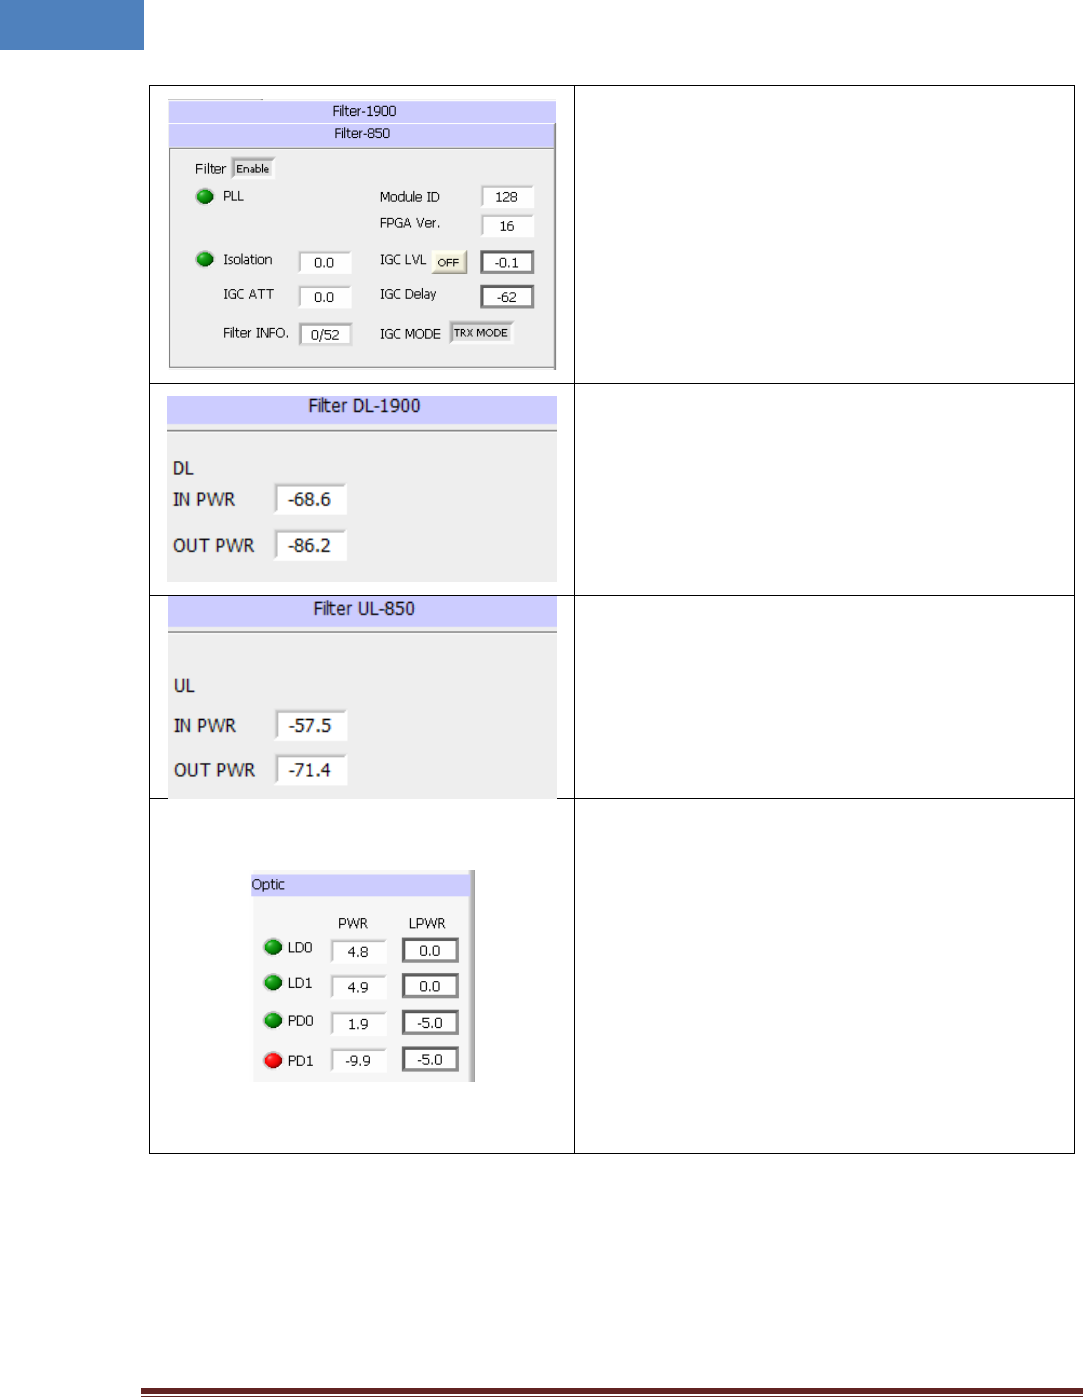
Task: Click the FPGA Ver. field showing 16
Action: click(507, 226)
